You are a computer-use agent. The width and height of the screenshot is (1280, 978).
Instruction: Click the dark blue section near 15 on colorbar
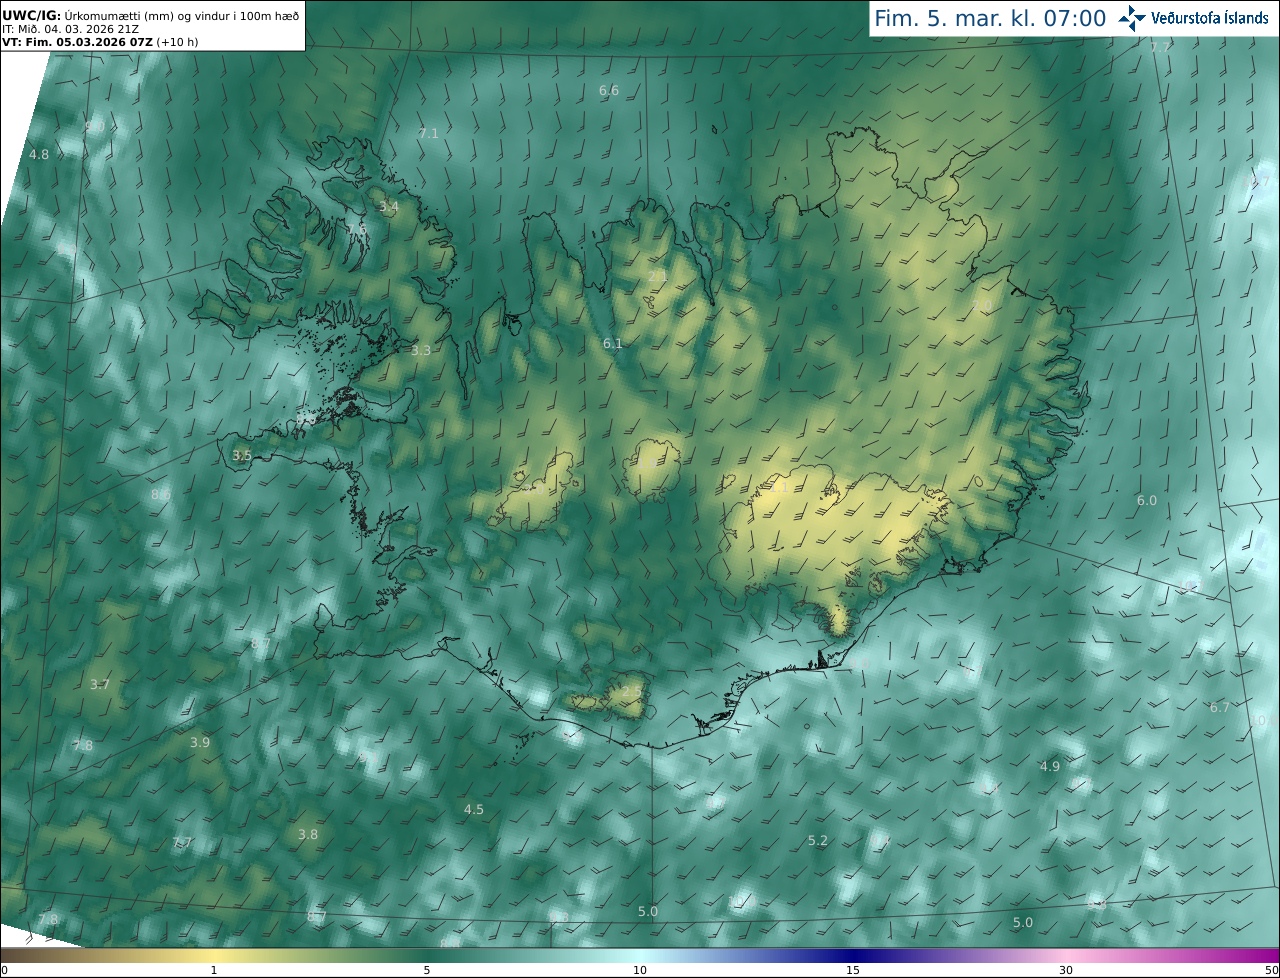(x=852, y=956)
